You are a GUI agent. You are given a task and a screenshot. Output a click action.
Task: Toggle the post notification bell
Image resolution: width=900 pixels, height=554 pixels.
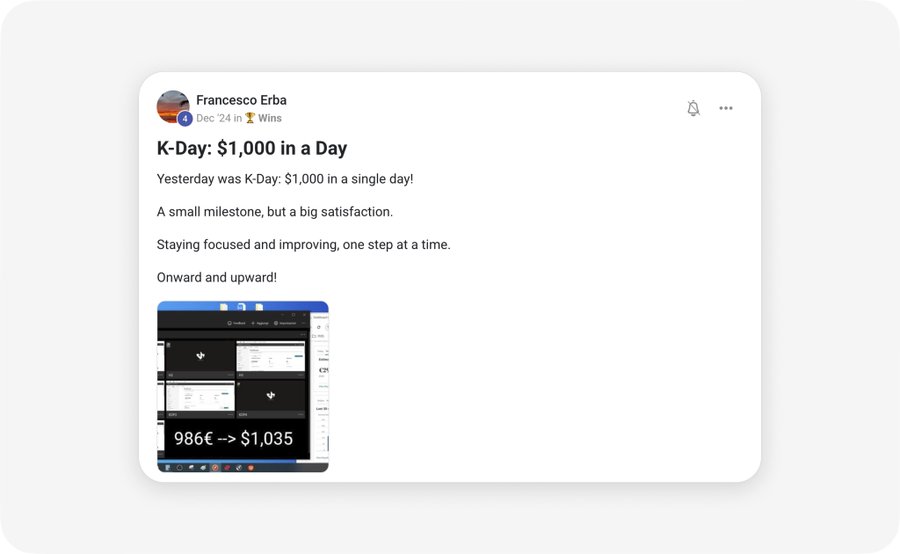[693, 108]
